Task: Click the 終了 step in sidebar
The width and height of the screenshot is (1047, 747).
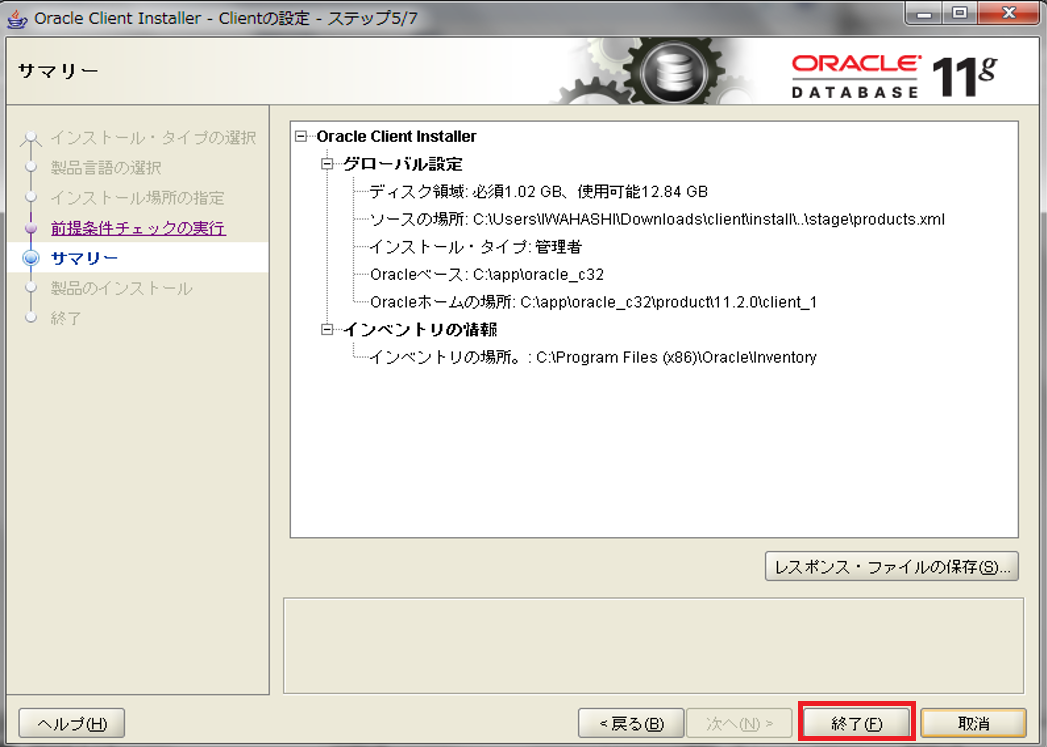Action: click(x=66, y=318)
